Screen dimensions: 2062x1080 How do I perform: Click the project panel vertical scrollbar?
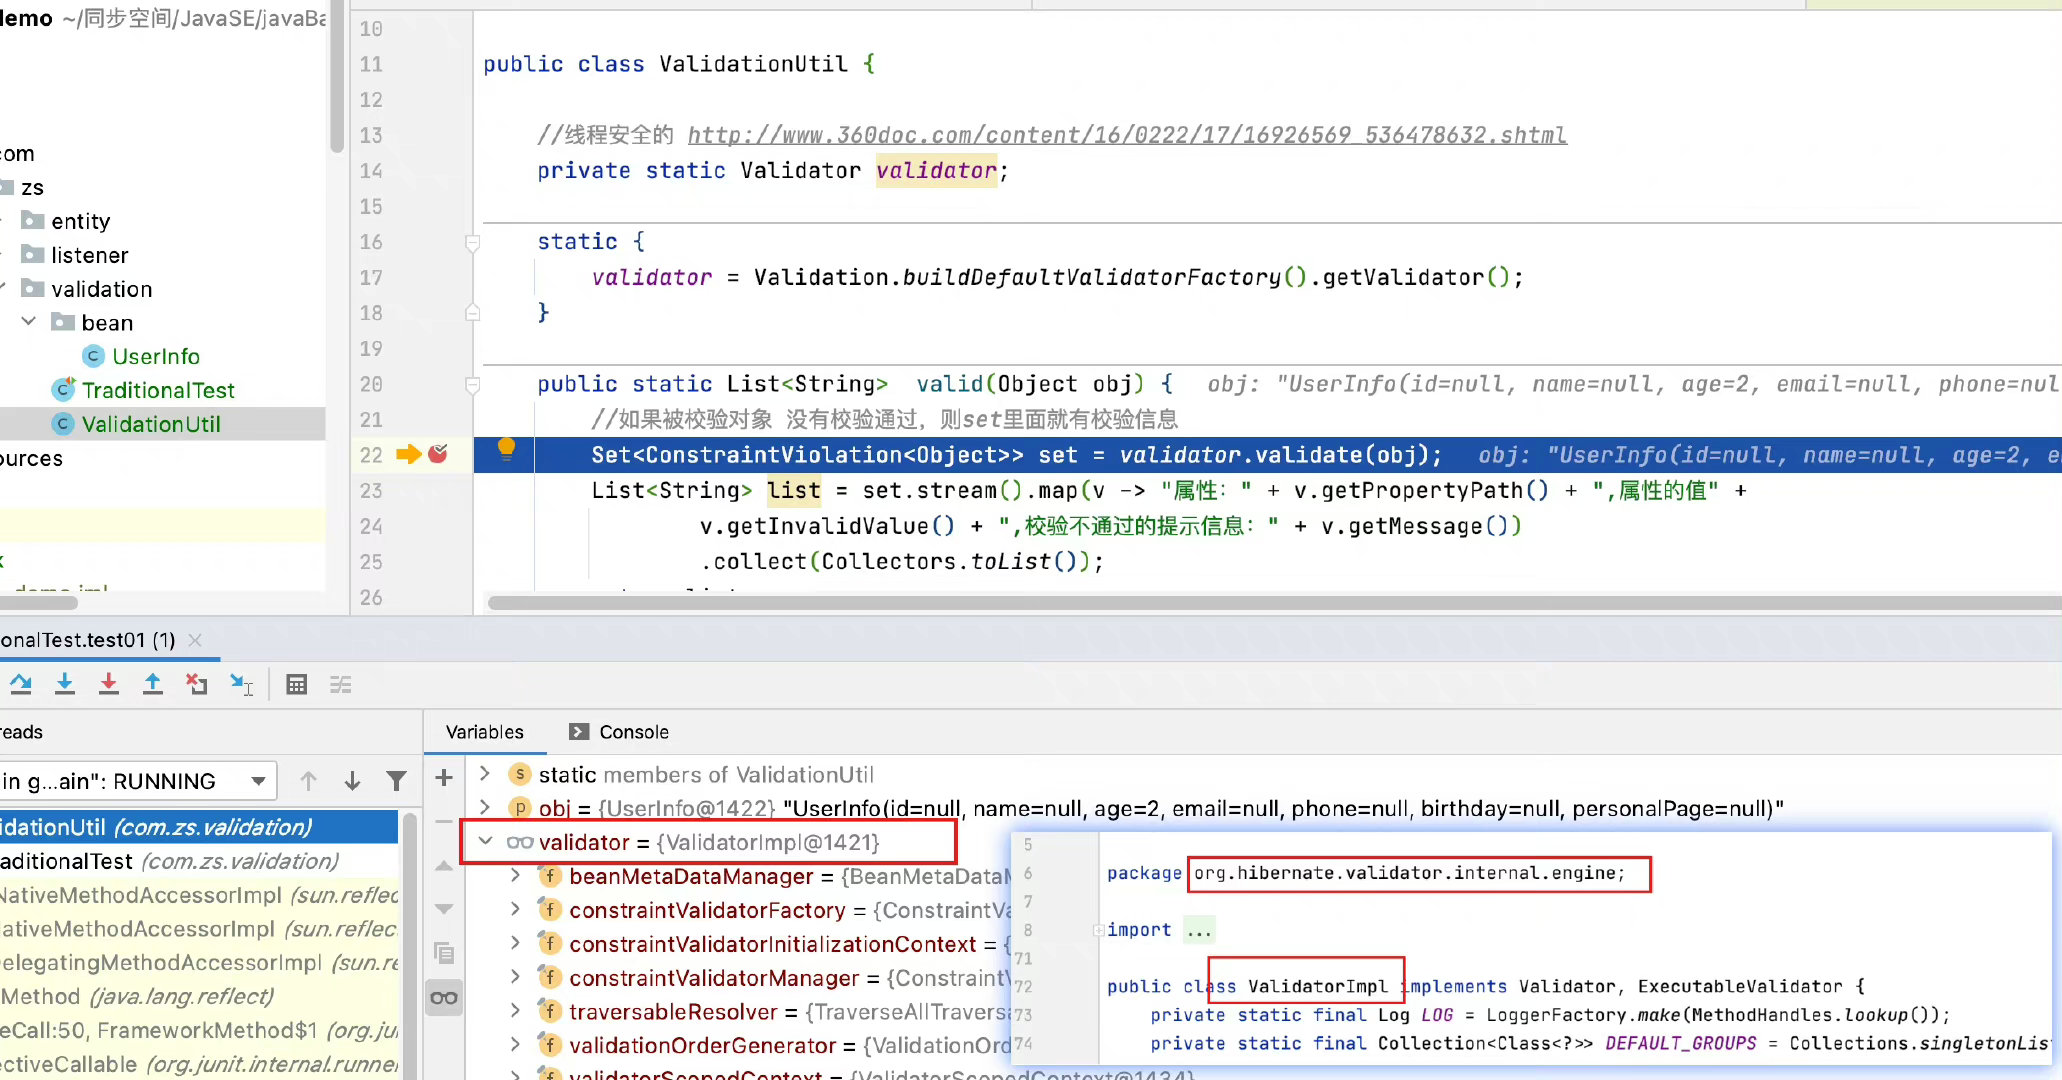(337, 76)
